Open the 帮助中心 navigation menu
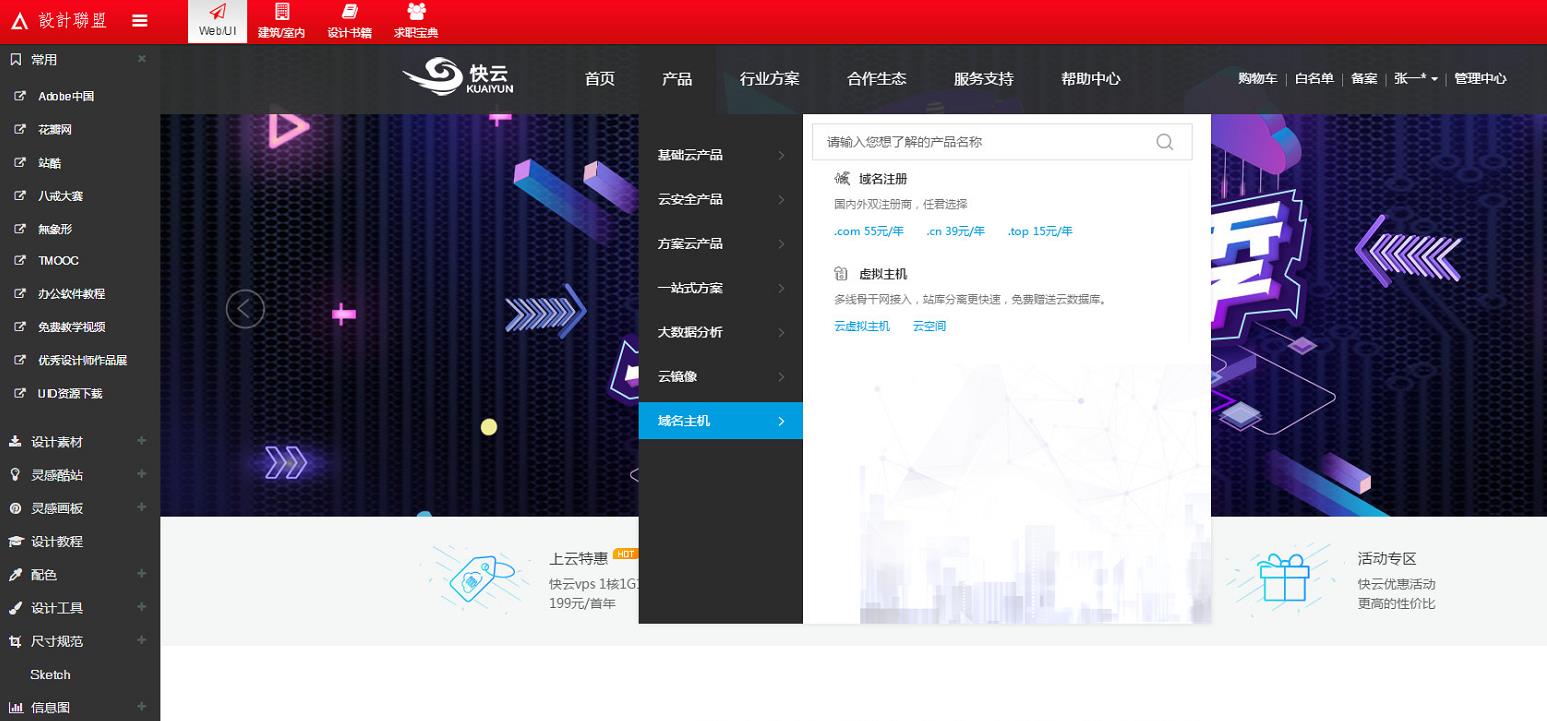 tap(1090, 78)
